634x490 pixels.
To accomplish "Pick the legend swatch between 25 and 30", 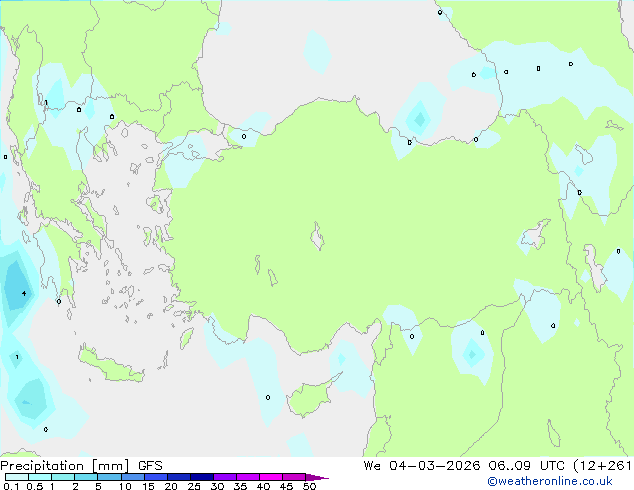I will click(x=202, y=477).
